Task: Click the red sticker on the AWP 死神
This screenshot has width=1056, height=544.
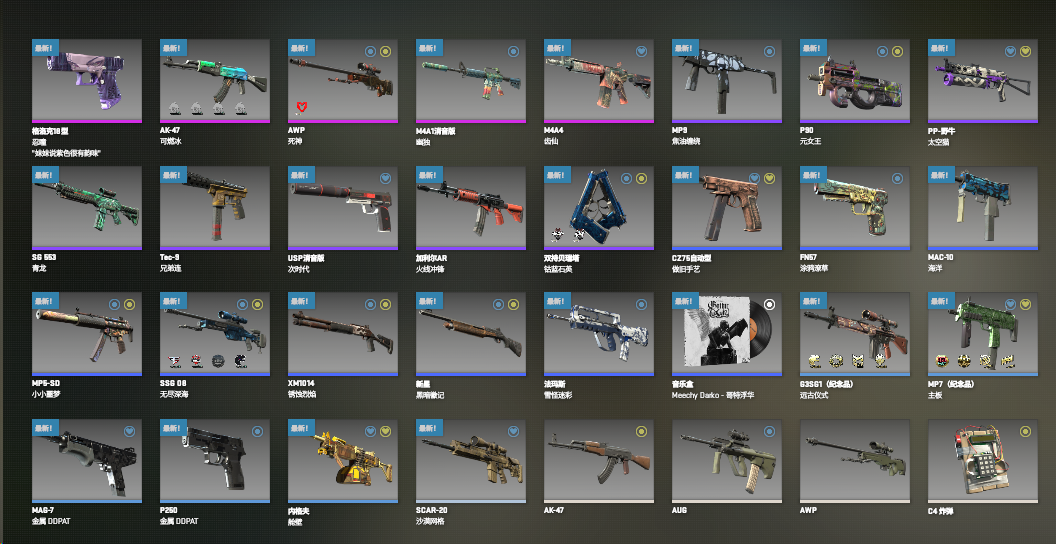Action: [301, 106]
